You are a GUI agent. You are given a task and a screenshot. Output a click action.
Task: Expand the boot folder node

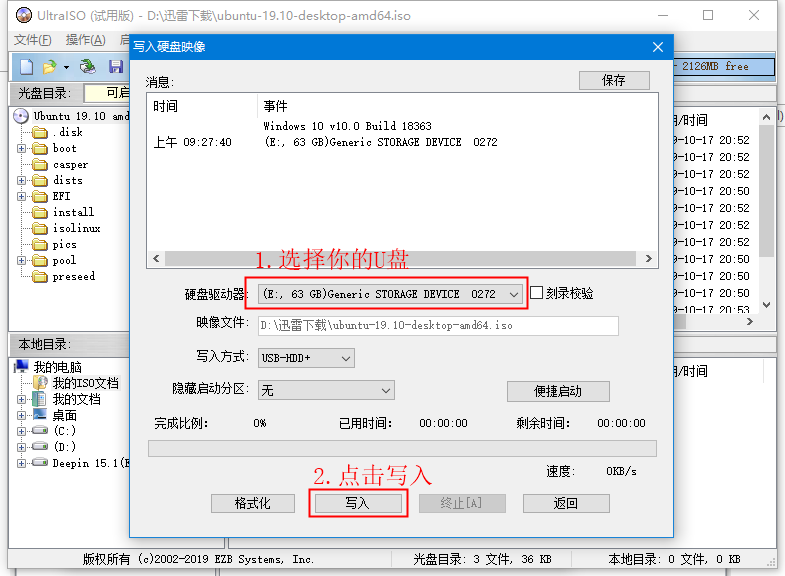(x=21, y=149)
